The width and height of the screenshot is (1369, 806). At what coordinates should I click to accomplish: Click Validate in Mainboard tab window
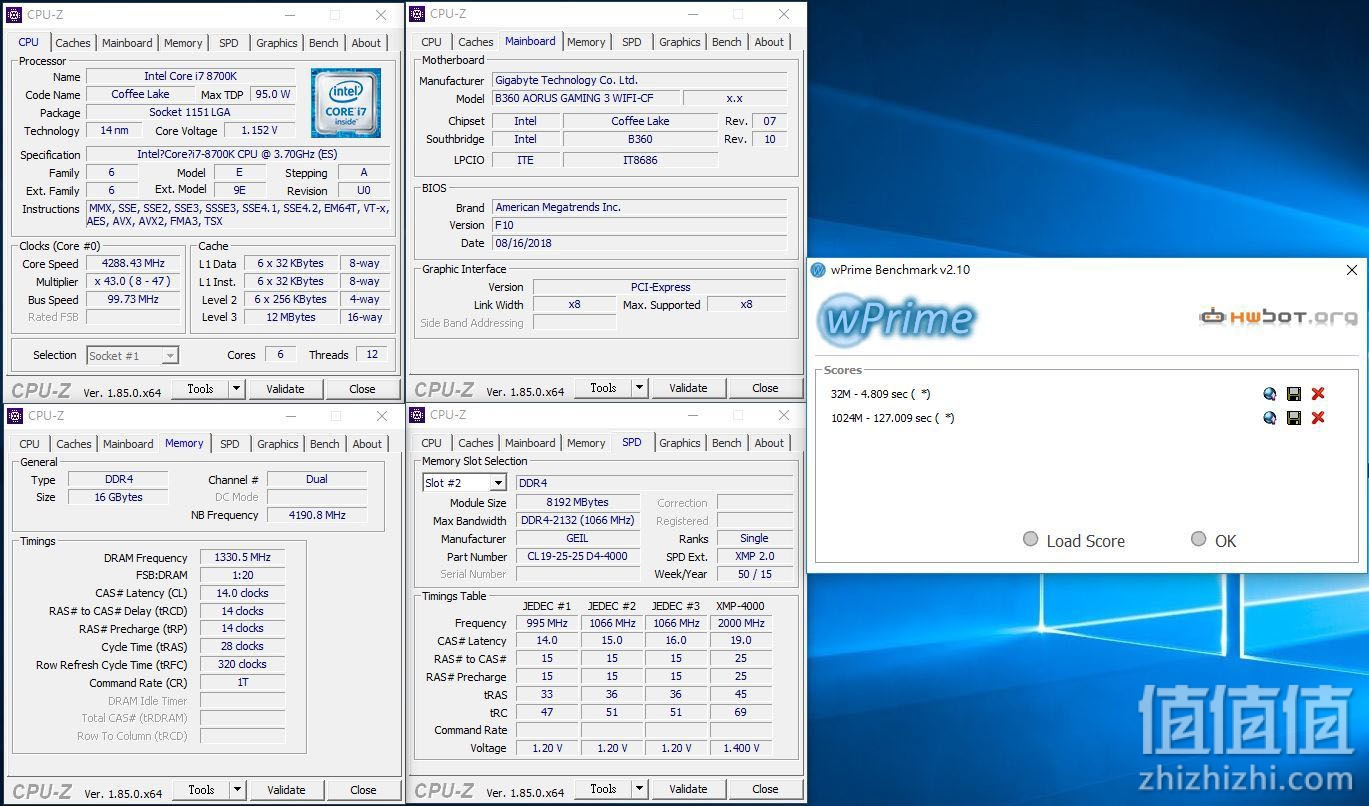tap(688, 388)
